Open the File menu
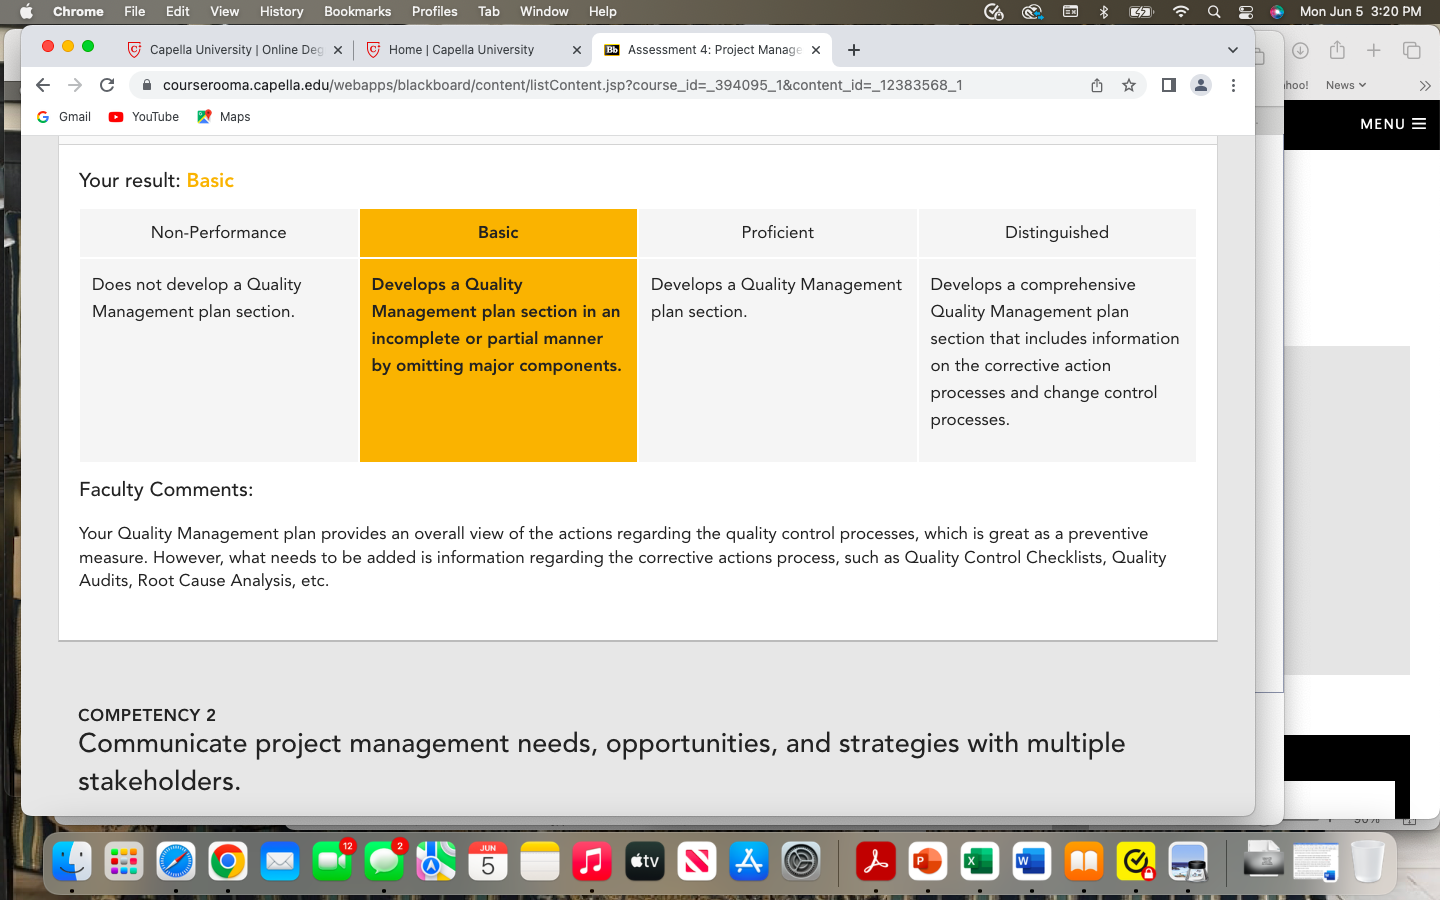 pos(135,11)
